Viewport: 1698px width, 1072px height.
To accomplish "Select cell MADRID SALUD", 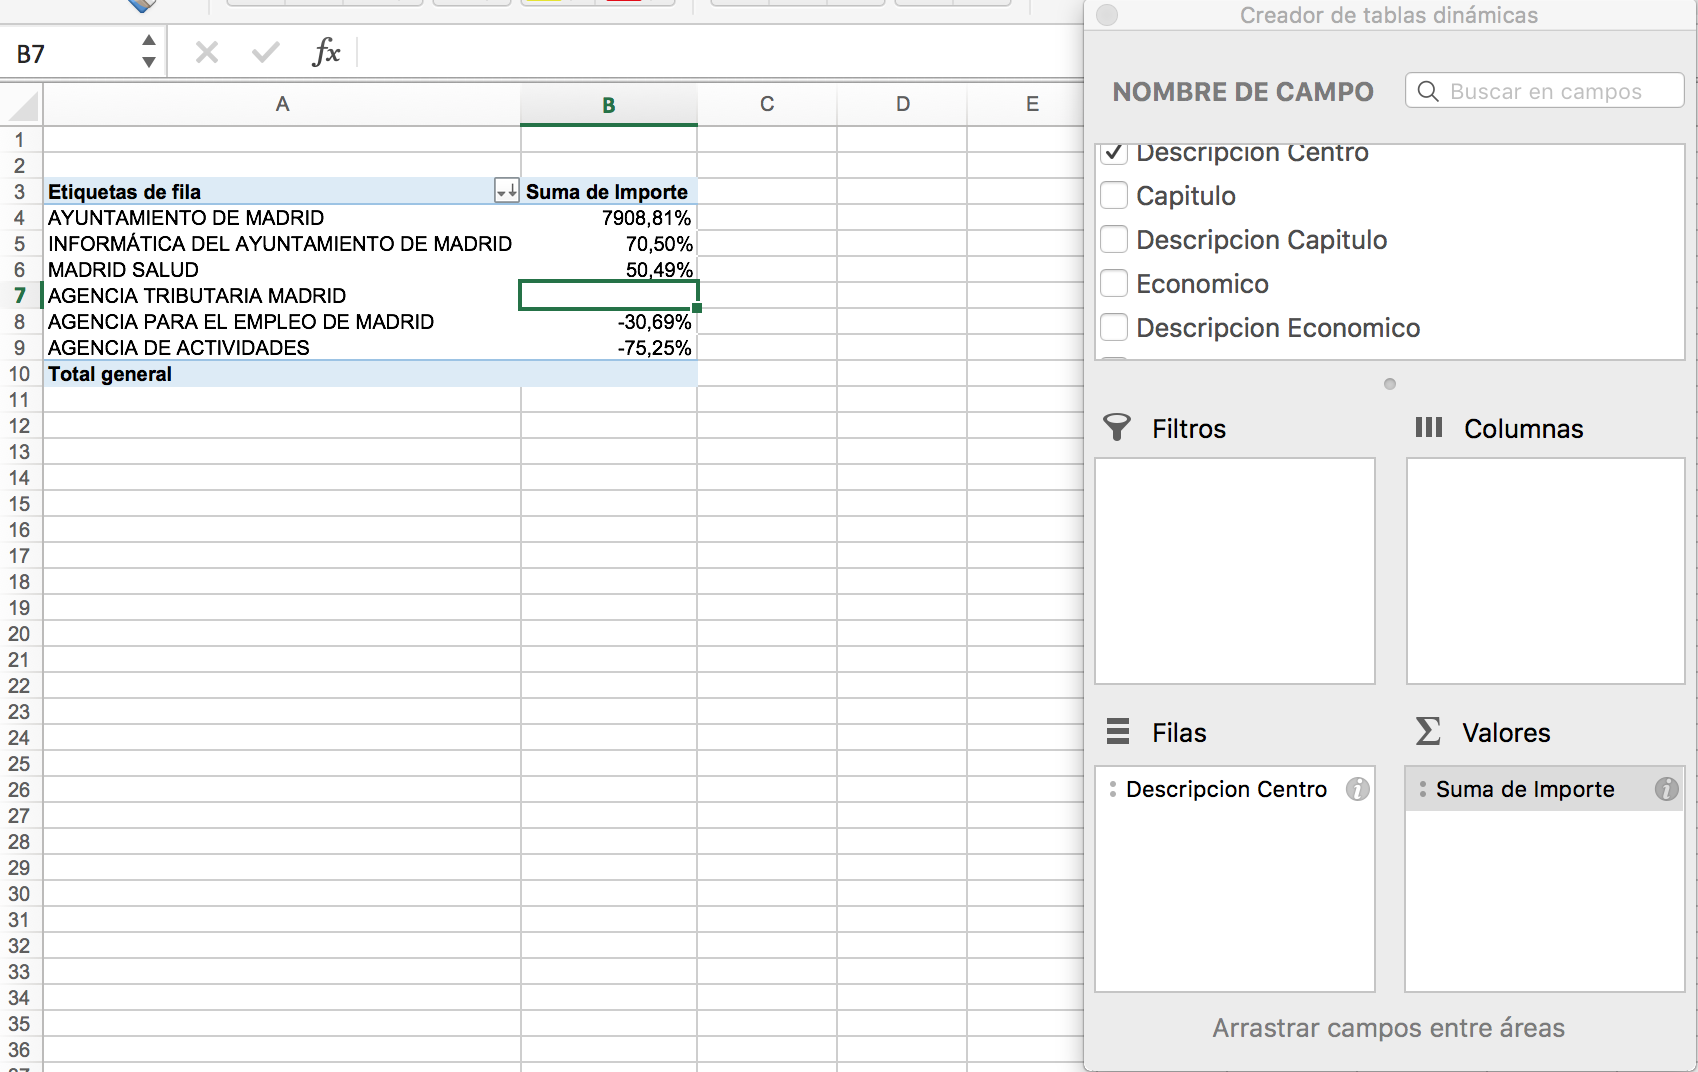I will pos(282,270).
